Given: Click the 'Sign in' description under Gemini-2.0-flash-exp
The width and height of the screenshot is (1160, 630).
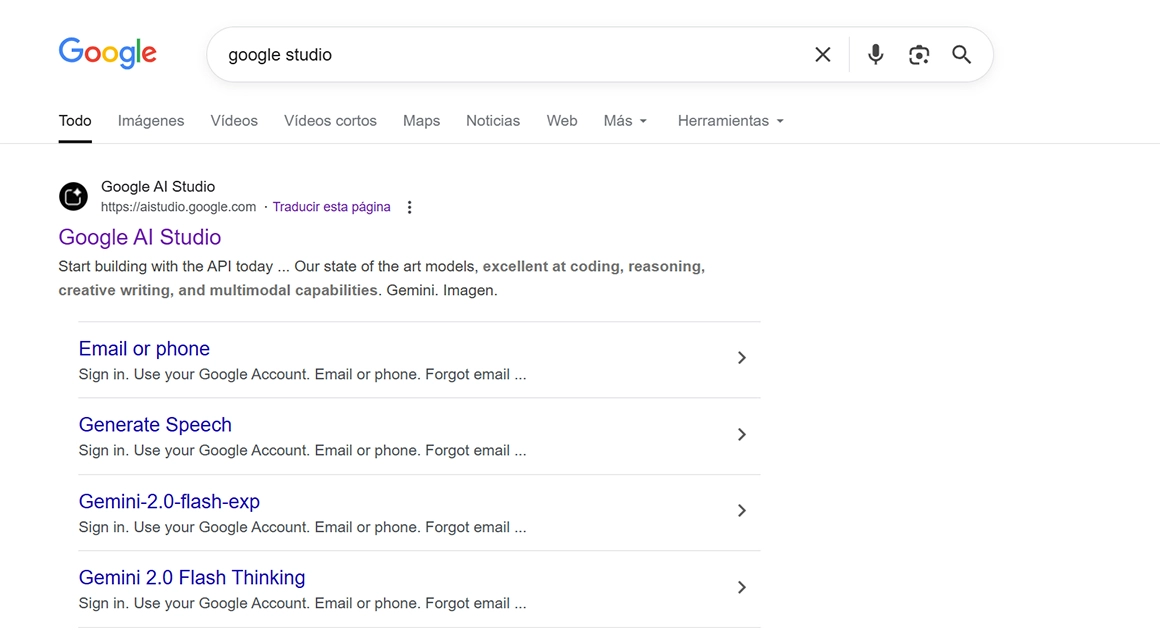Looking at the screenshot, I should pyautogui.click(x=303, y=527).
